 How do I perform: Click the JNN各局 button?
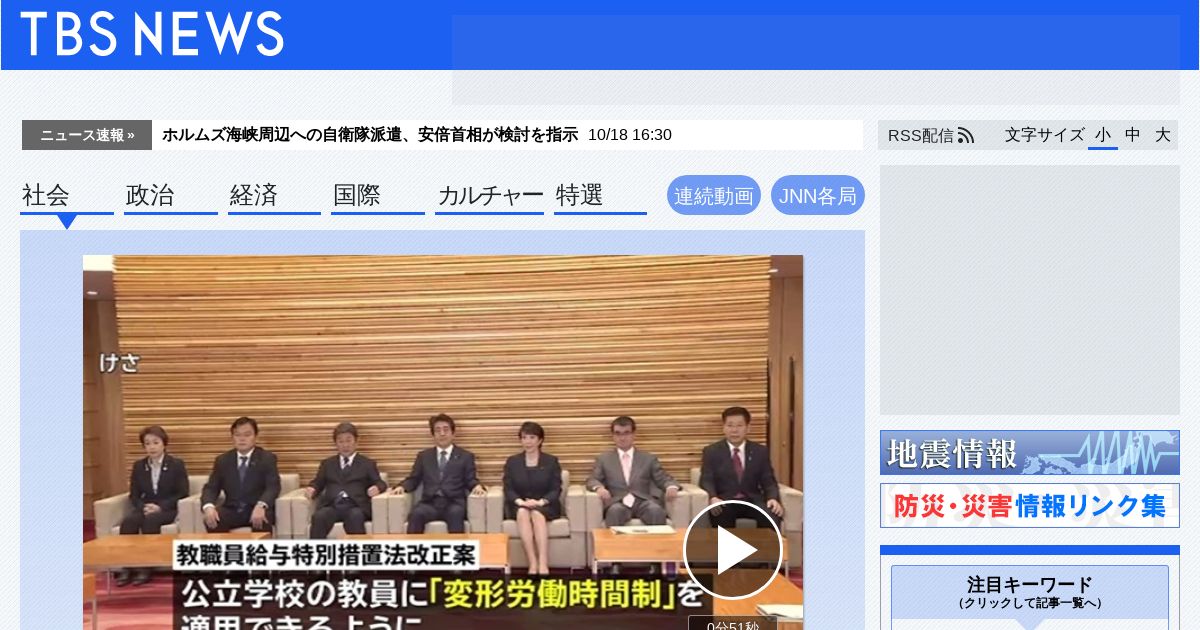pos(818,195)
